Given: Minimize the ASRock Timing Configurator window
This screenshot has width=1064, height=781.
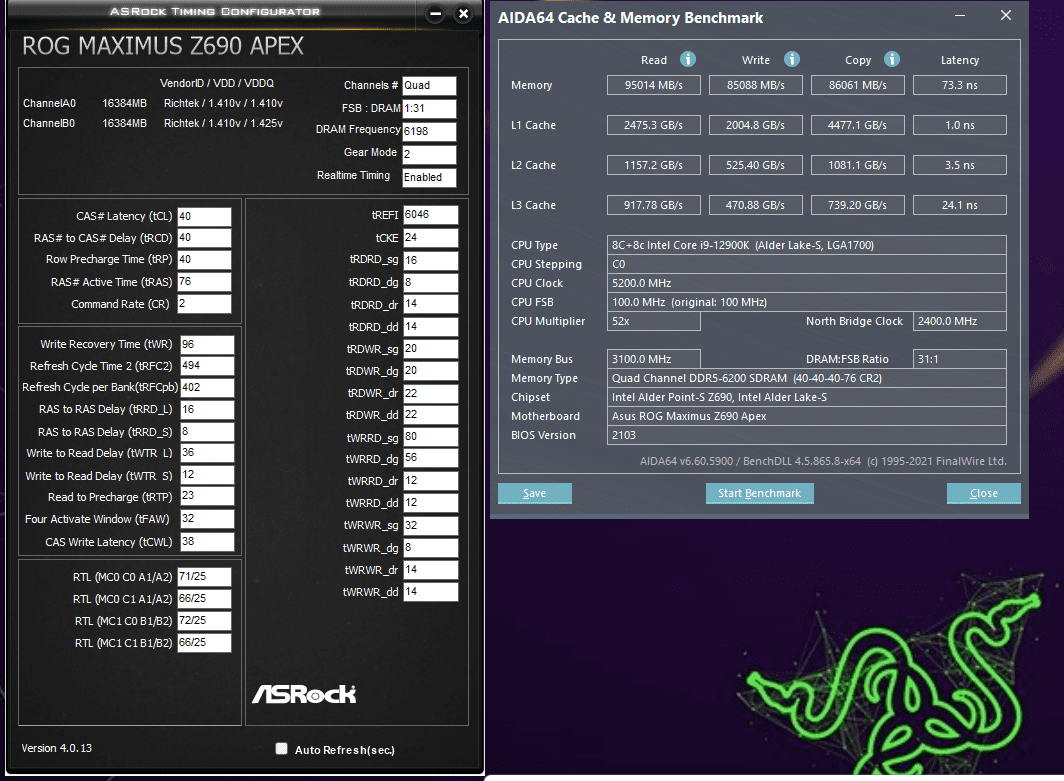Looking at the screenshot, I should 436,14.
